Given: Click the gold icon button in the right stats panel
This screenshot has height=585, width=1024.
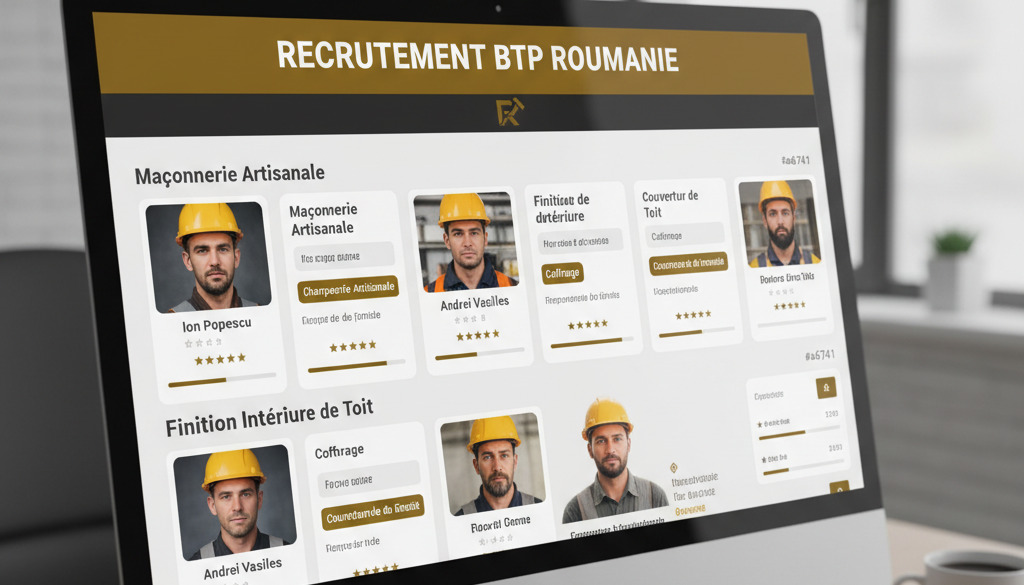Looking at the screenshot, I should coord(826,387).
